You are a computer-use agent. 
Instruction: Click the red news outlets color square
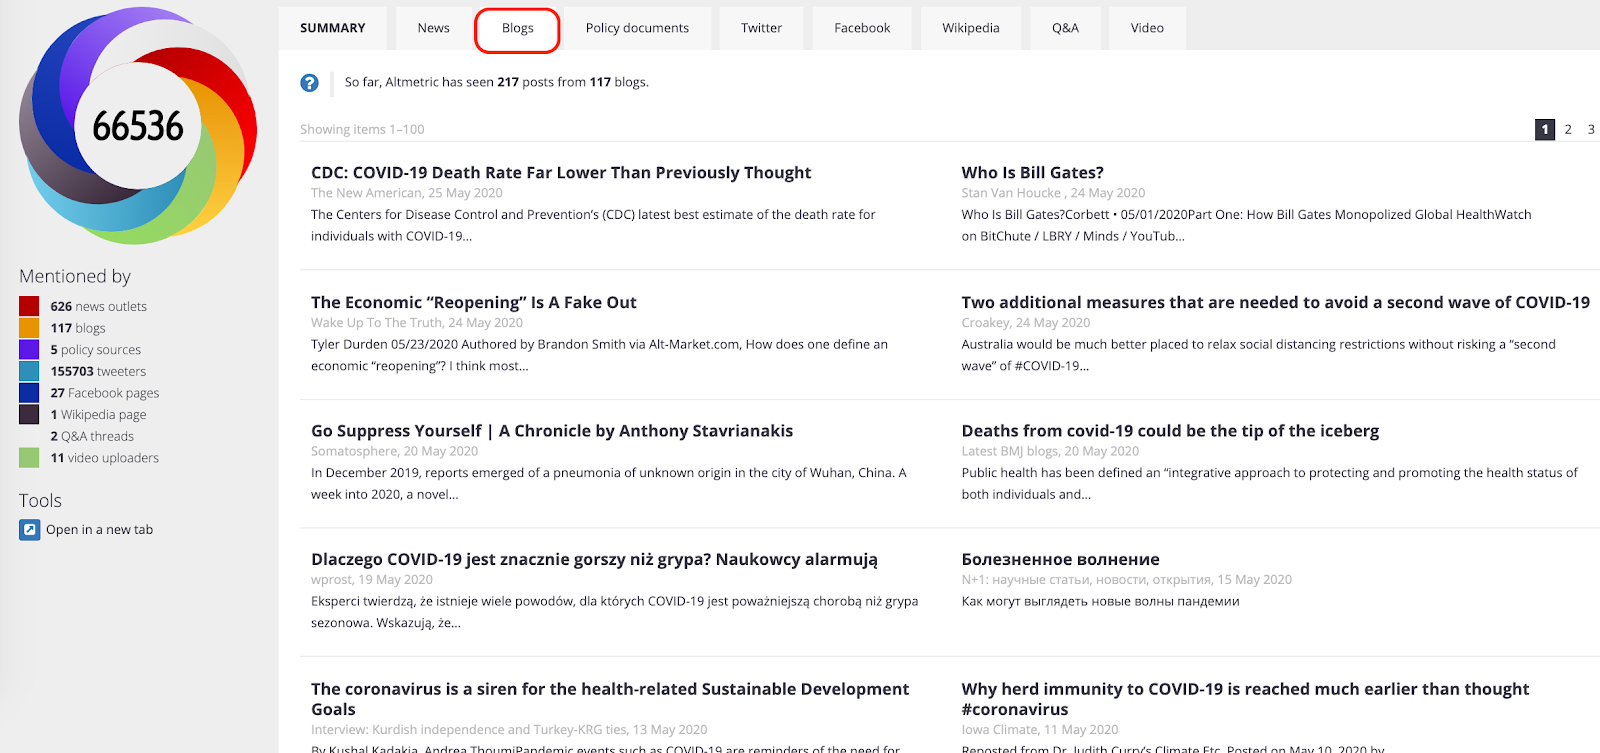pyautogui.click(x=29, y=306)
